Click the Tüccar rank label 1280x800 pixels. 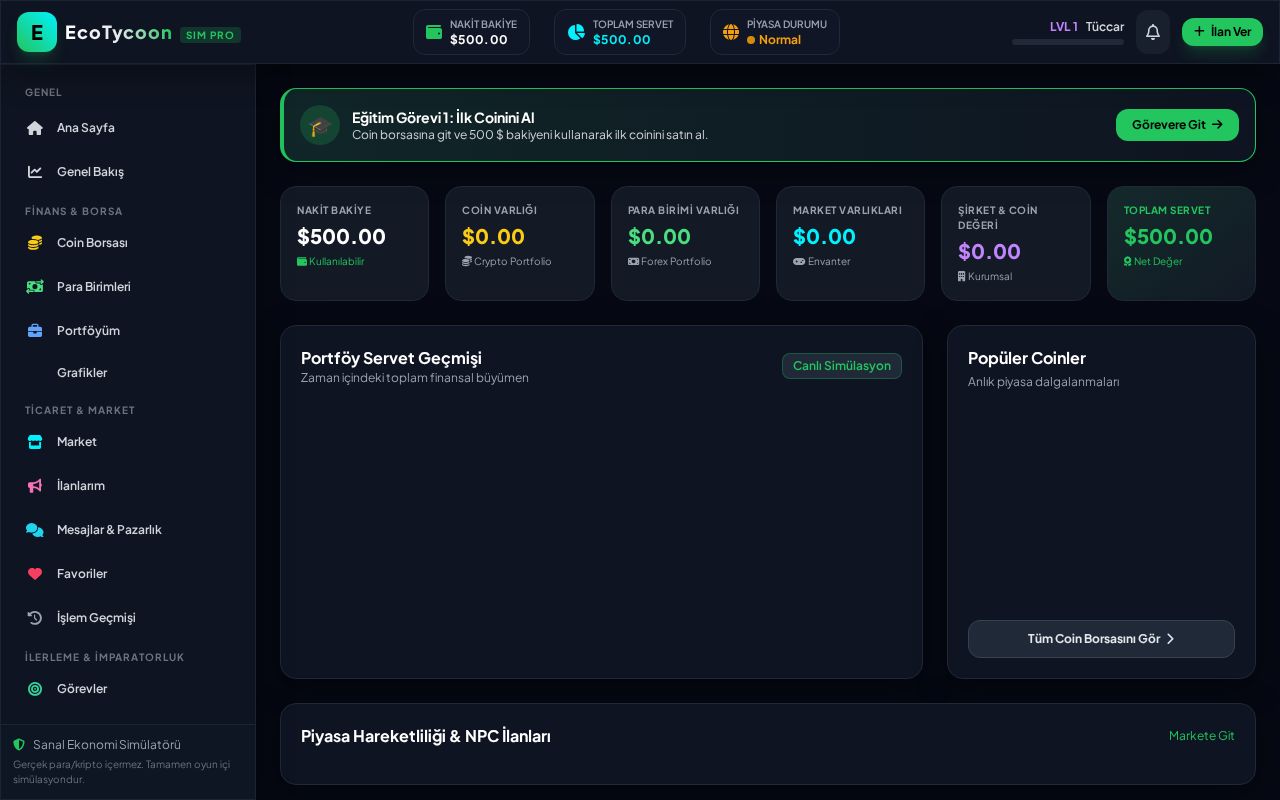1105,27
